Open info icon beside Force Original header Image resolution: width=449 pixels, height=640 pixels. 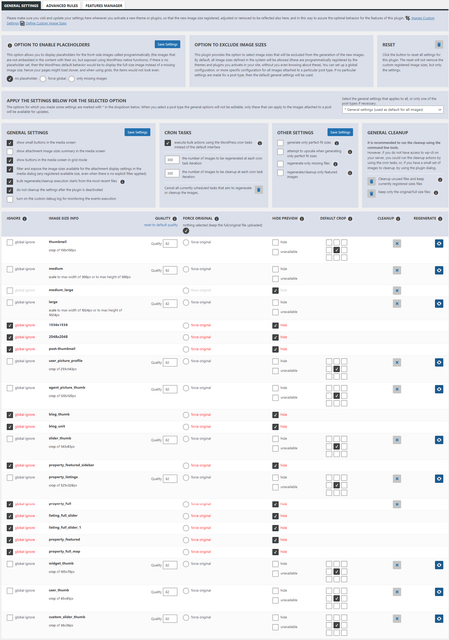click(x=217, y=219)
